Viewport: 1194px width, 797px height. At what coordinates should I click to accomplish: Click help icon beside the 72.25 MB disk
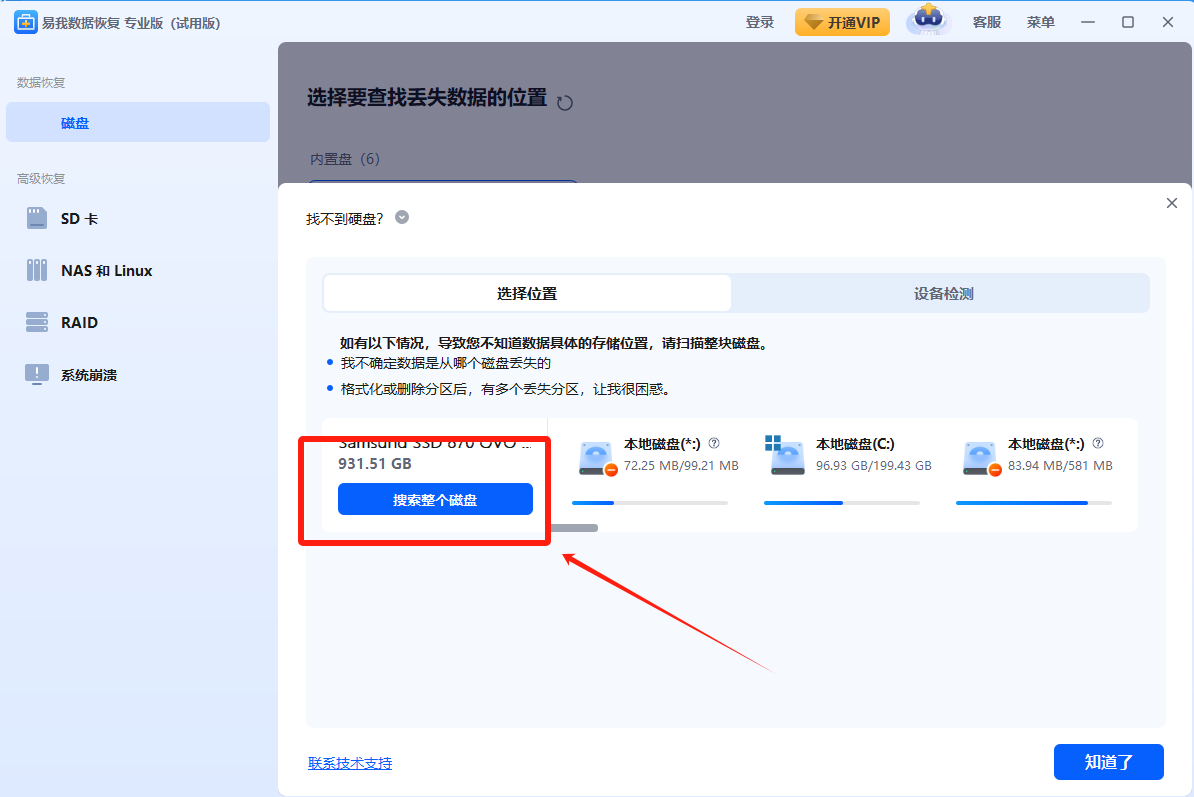[714, 443]
